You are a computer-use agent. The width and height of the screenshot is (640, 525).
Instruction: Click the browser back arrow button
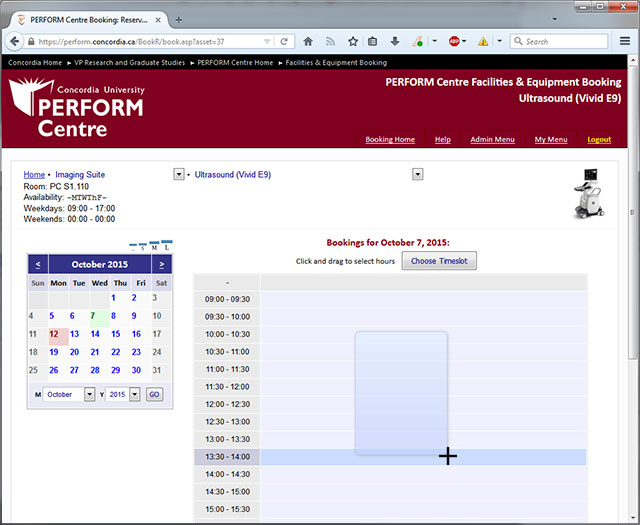(16, 42)
